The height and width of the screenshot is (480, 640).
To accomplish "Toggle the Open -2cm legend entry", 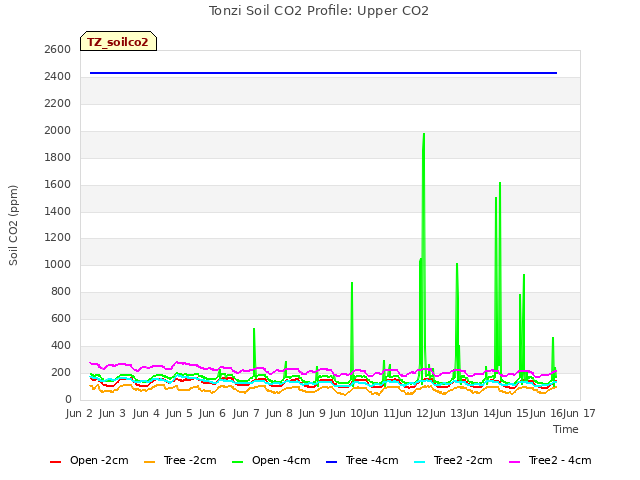I will 89,461.
